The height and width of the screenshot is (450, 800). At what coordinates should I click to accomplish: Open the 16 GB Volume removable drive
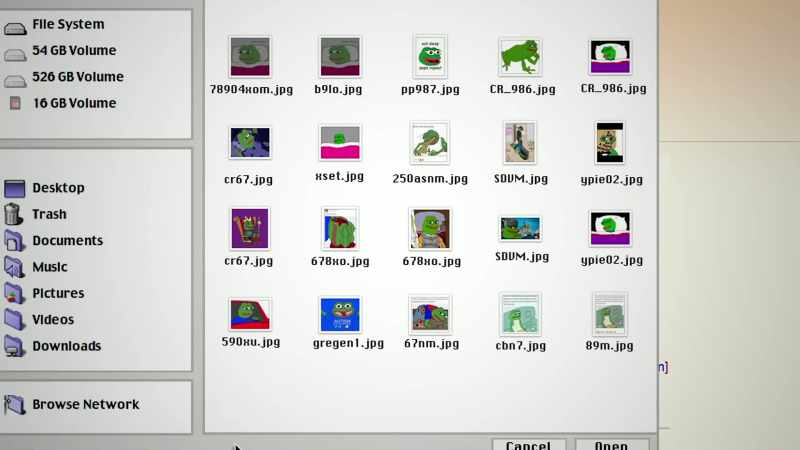(x=60, y=103)
